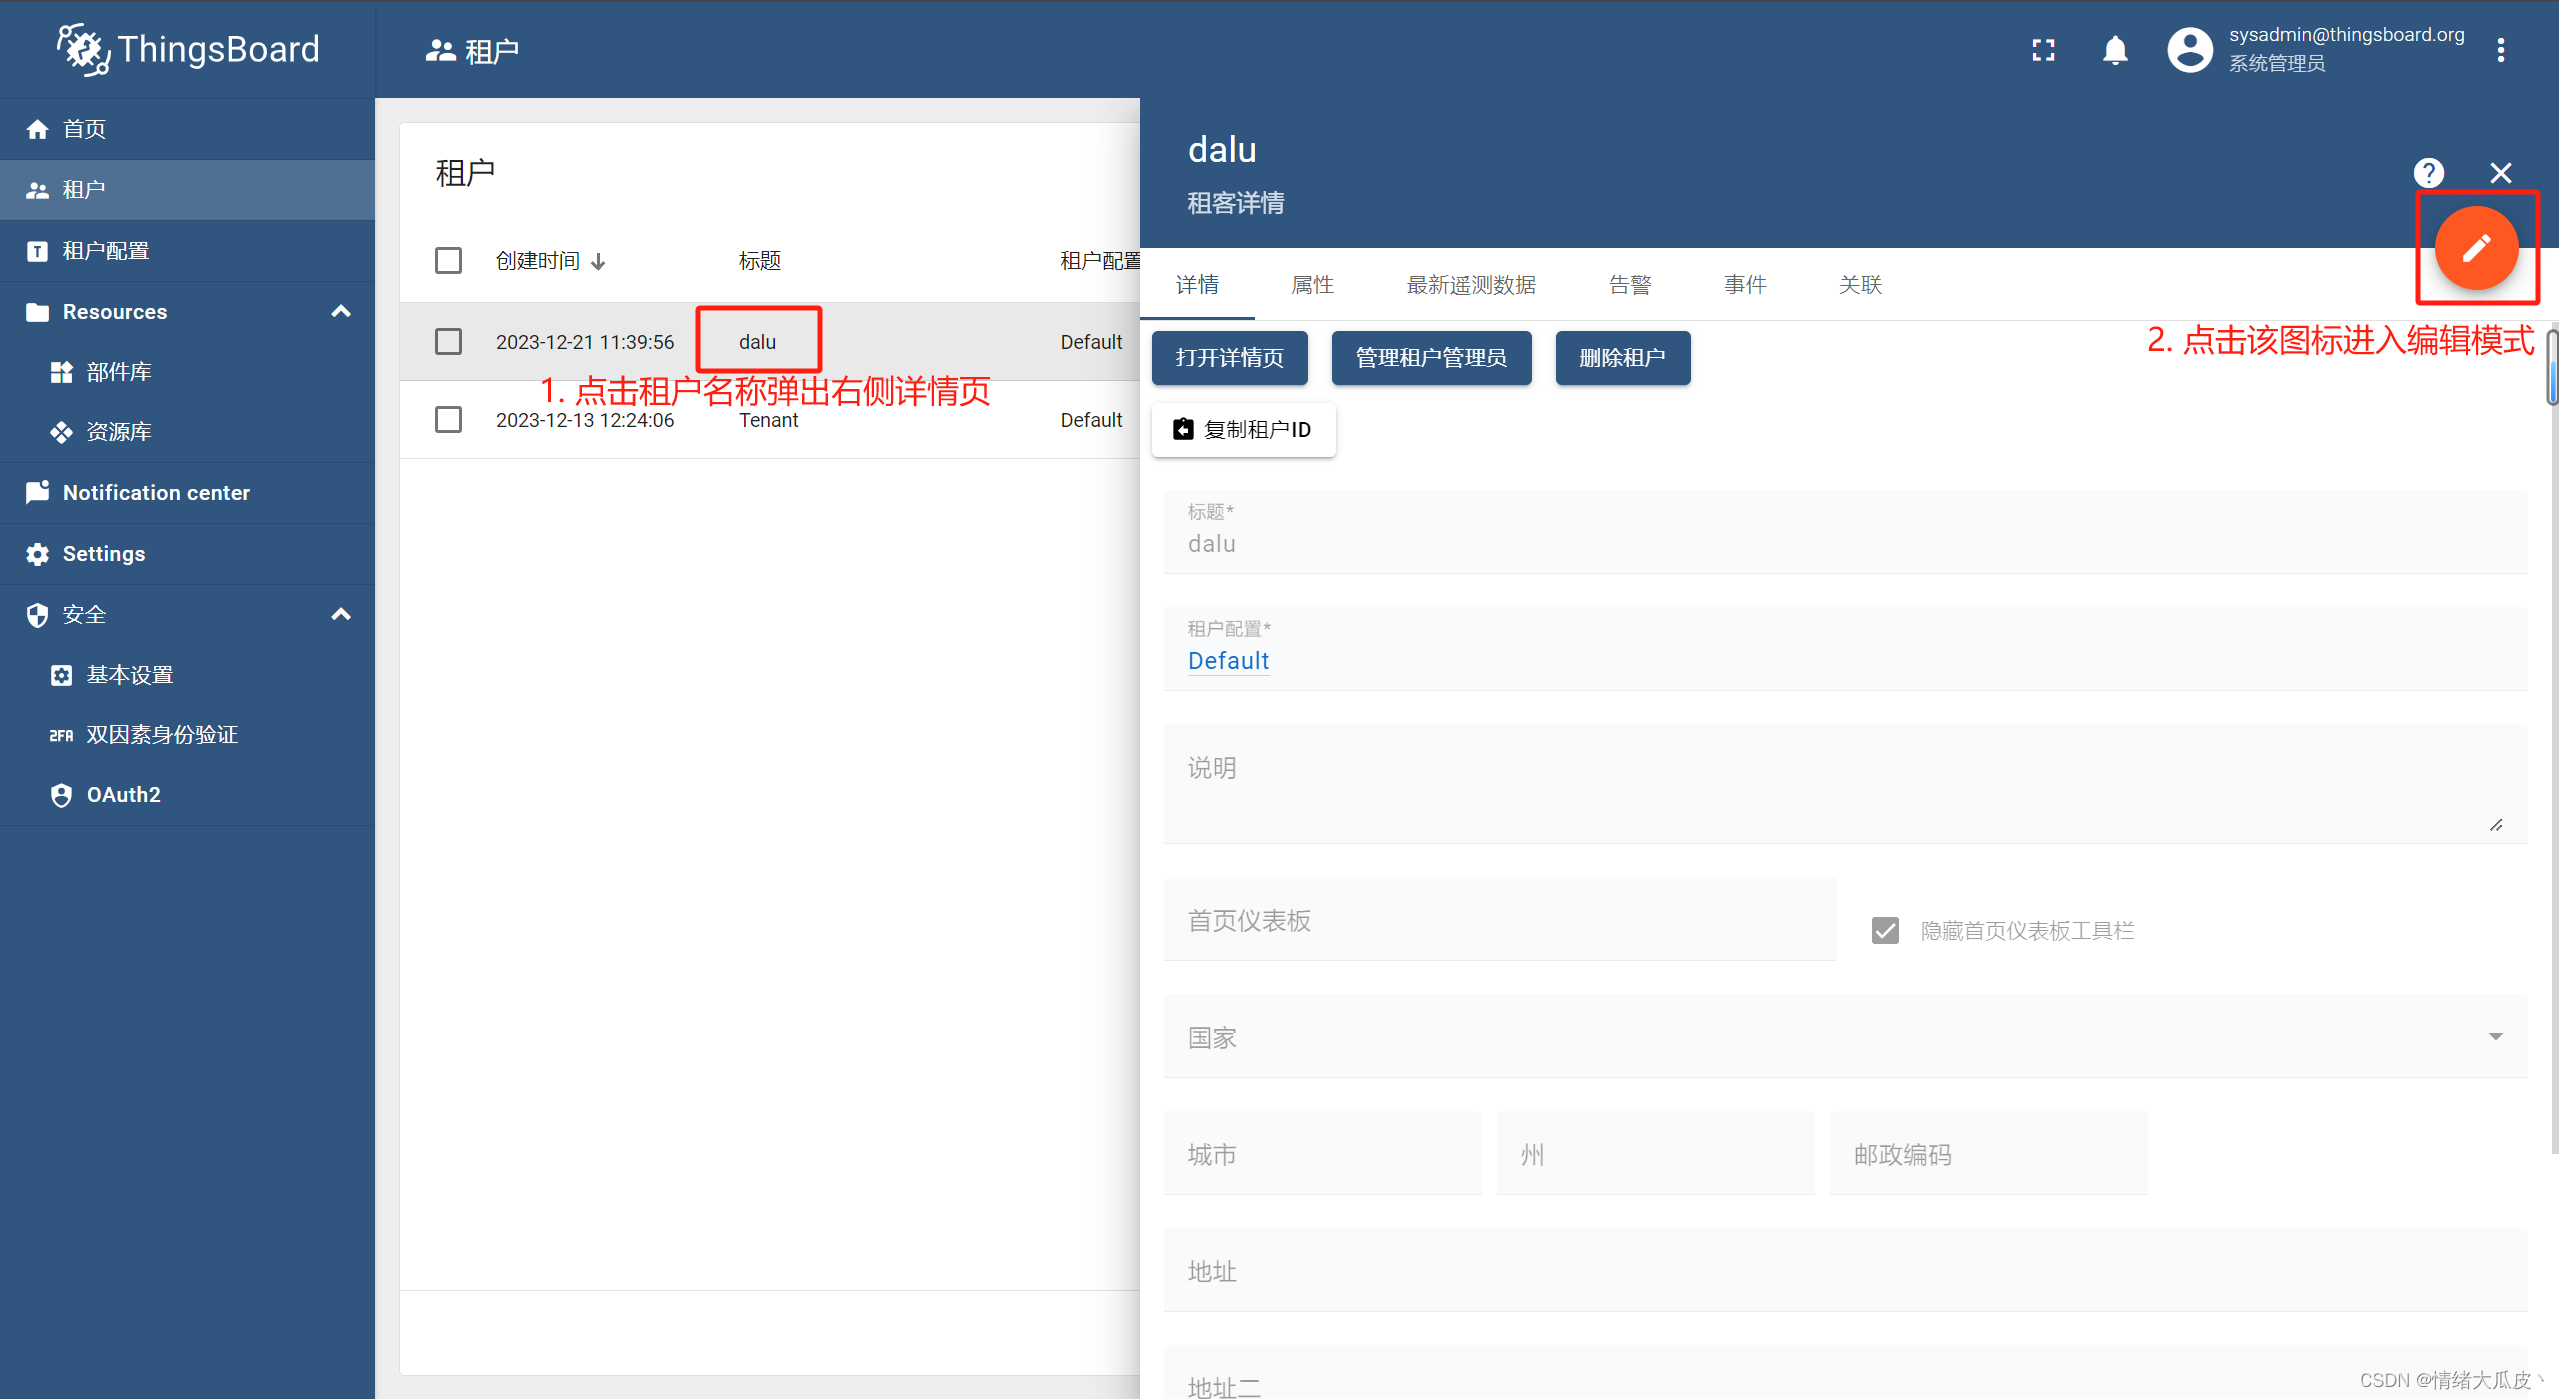Open the Default tenant profile link
Screen dimensions: 2559x1399
click(1228, 661)
